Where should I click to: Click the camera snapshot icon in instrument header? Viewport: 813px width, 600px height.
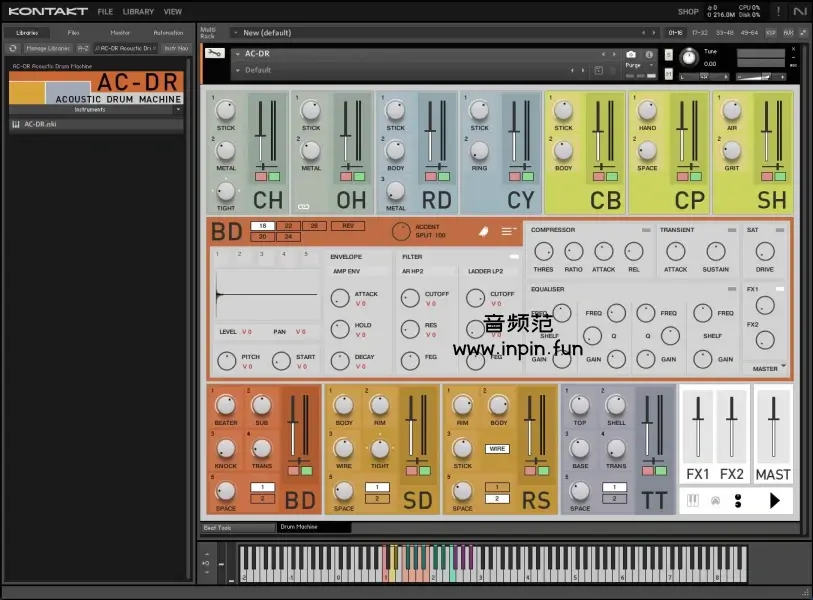[x=631, y=54]
